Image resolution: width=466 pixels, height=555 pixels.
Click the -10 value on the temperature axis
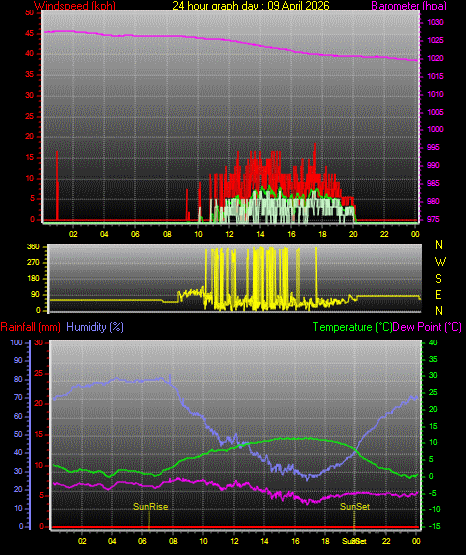click(x=435, y=510)
